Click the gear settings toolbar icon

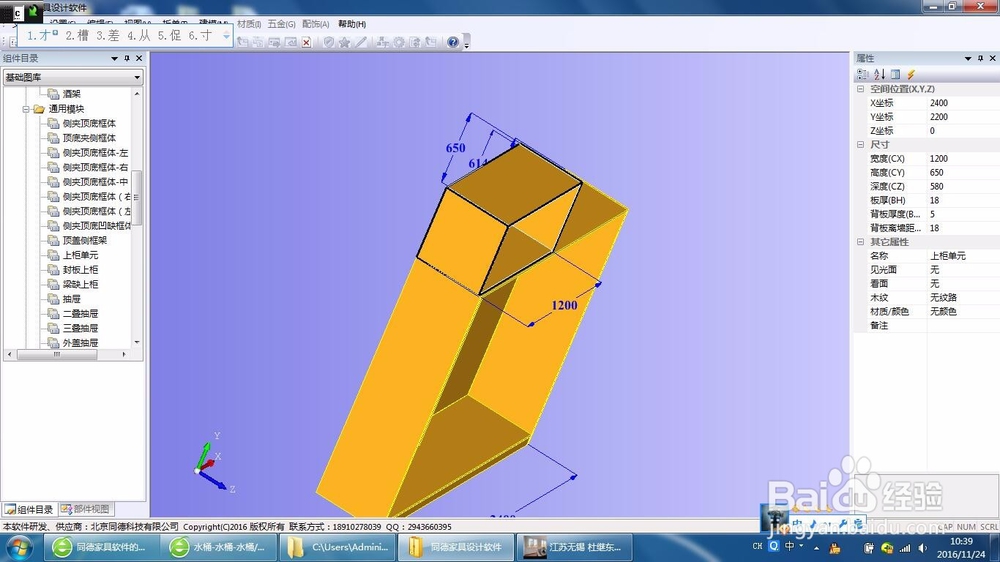coord(399,42)
